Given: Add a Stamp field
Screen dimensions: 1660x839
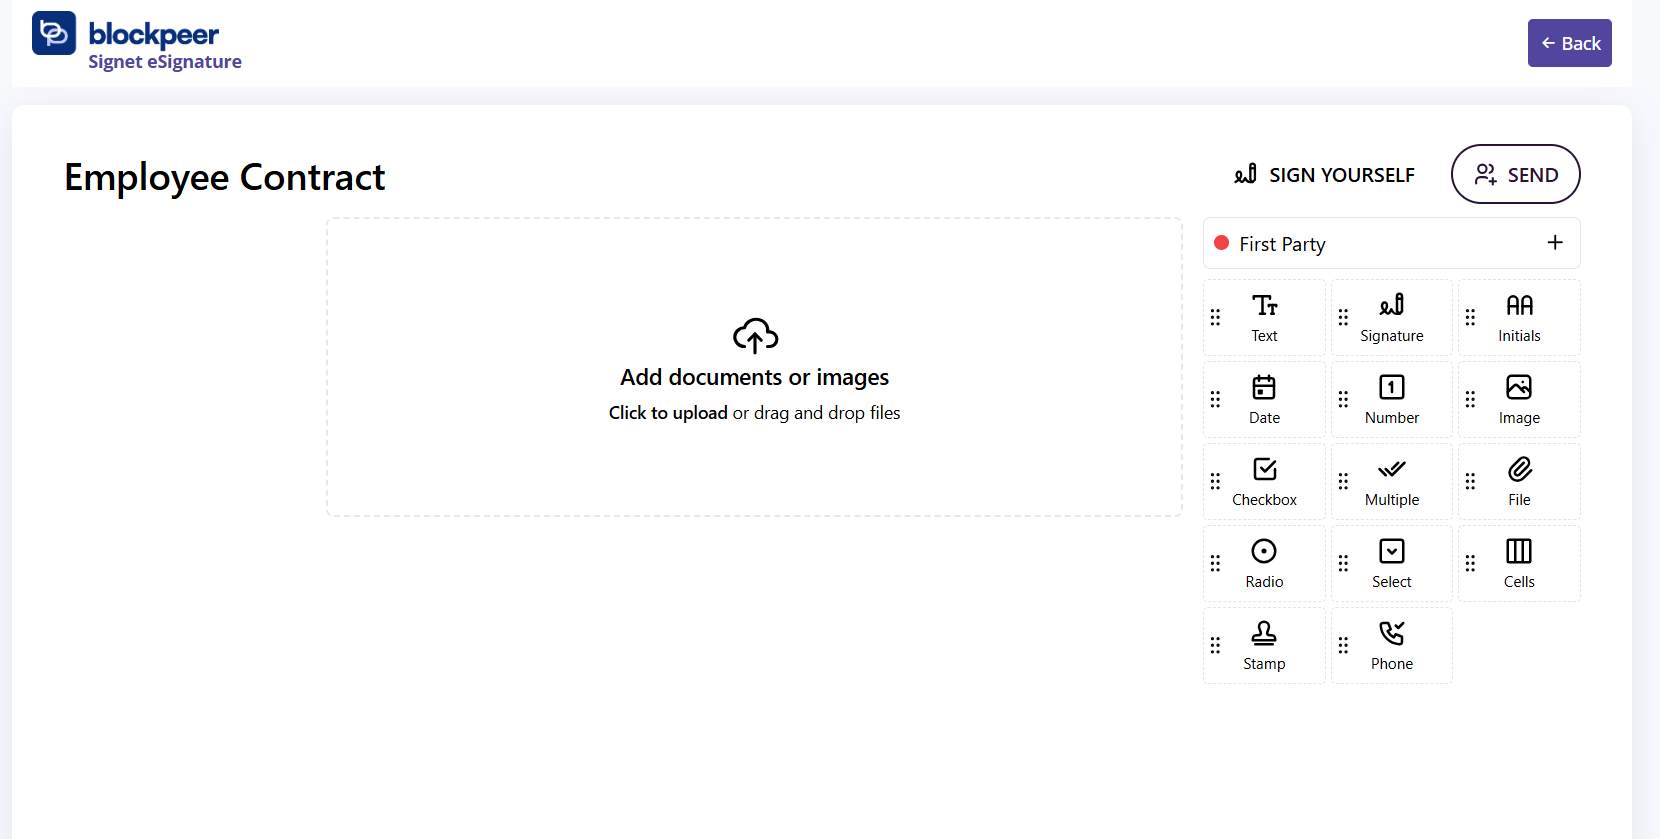Looking at the screenshot, I should coord(1263,645).
